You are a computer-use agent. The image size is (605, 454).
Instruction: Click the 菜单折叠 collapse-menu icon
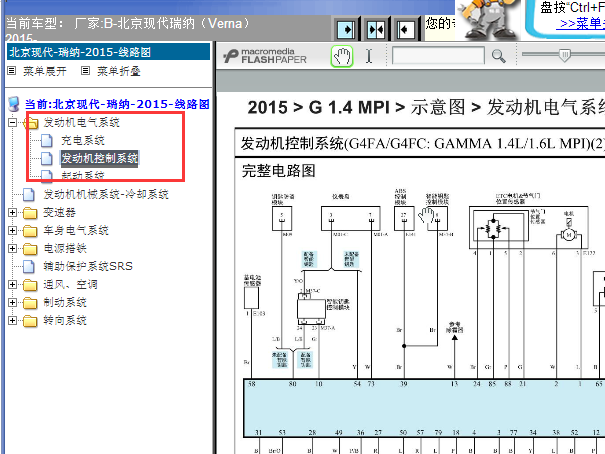(x=86, y=71)
